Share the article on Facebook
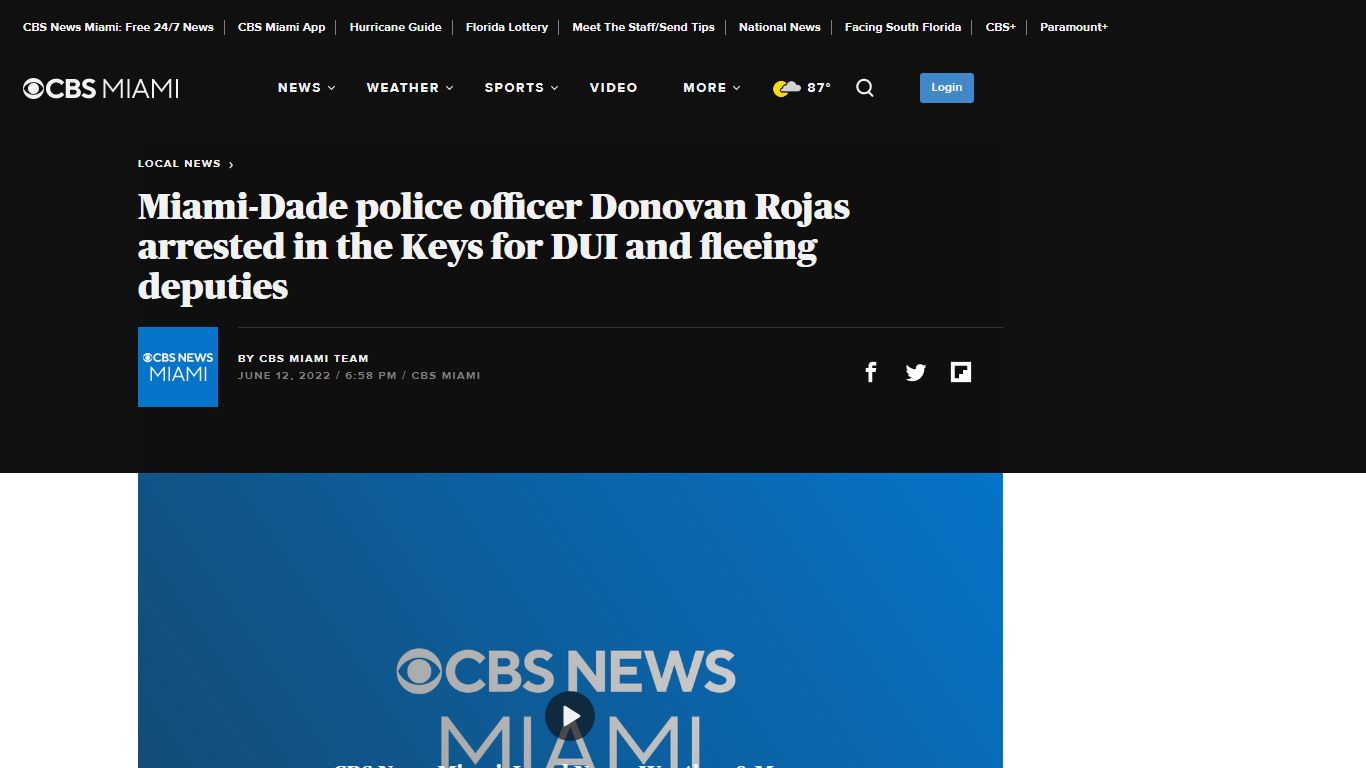This screenshot has height=768, width=1366. click(x=871, y=372)
